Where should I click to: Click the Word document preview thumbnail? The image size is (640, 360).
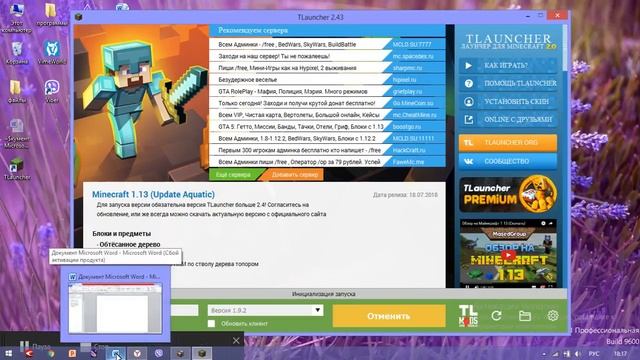tap(115, 309)
